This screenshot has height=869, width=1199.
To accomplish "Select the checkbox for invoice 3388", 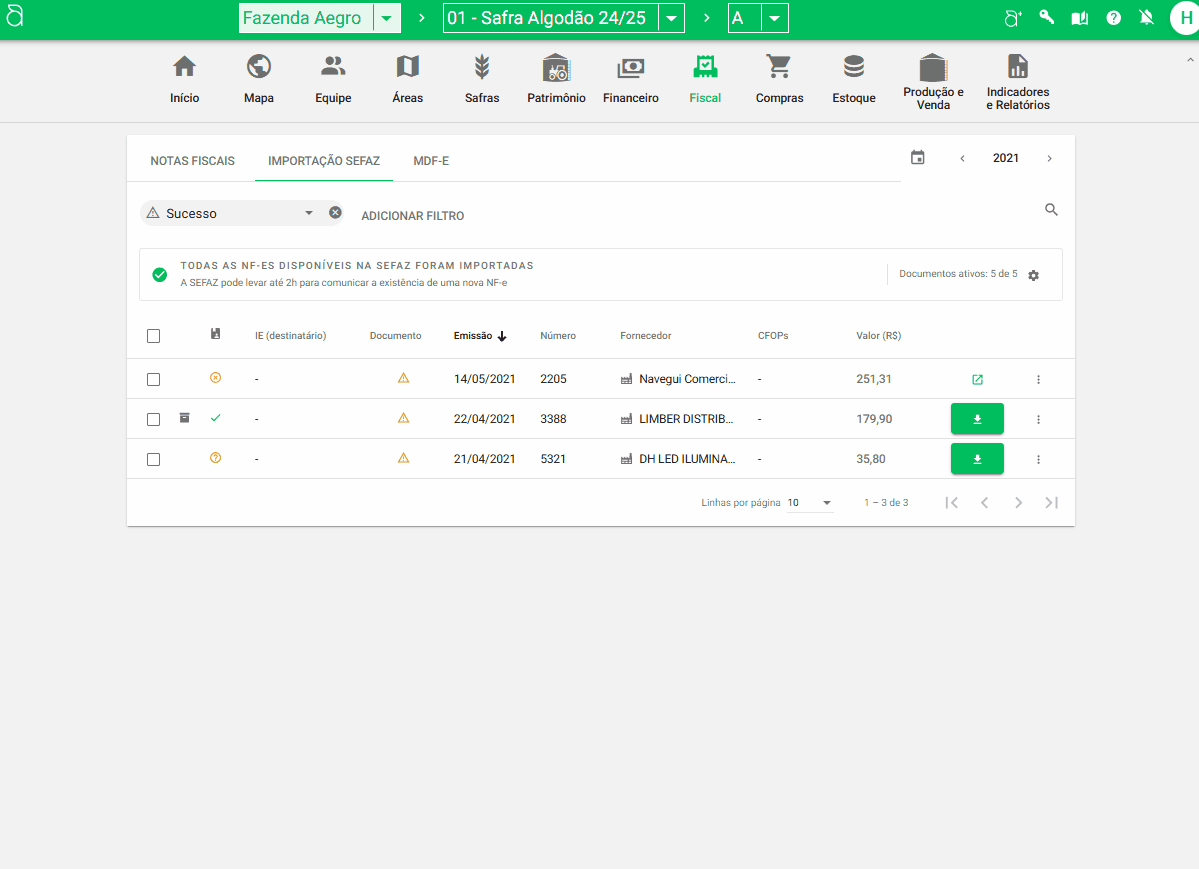I will pyautogui.click(x=153, y=419).
